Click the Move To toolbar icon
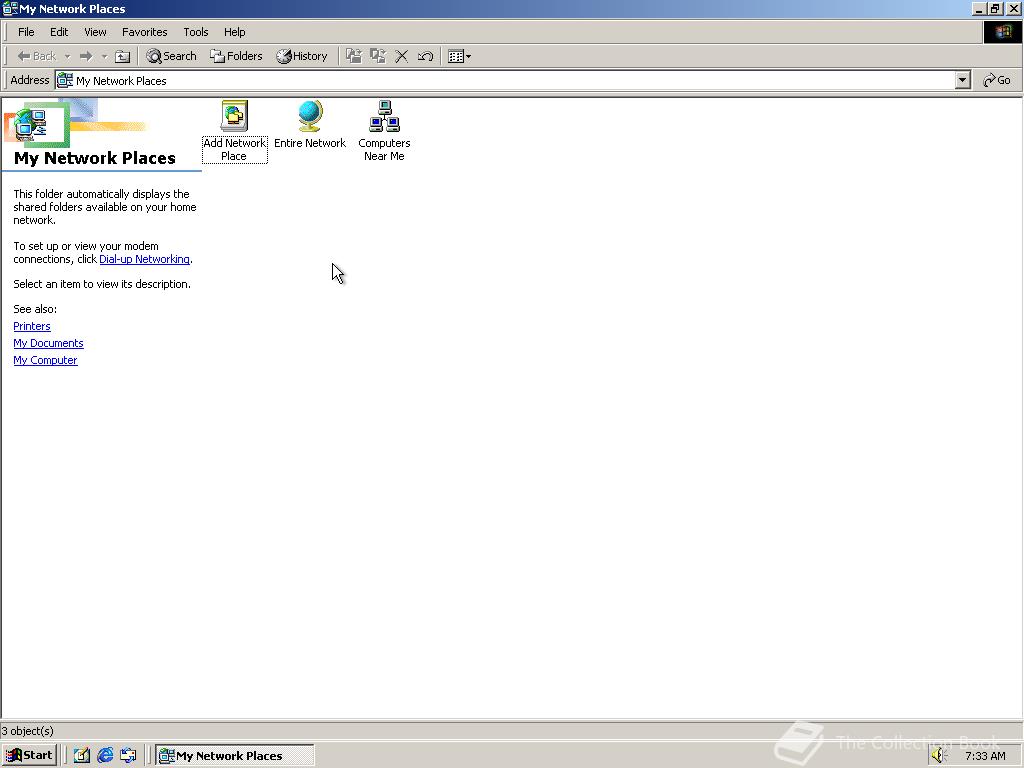 pos(354,56)
